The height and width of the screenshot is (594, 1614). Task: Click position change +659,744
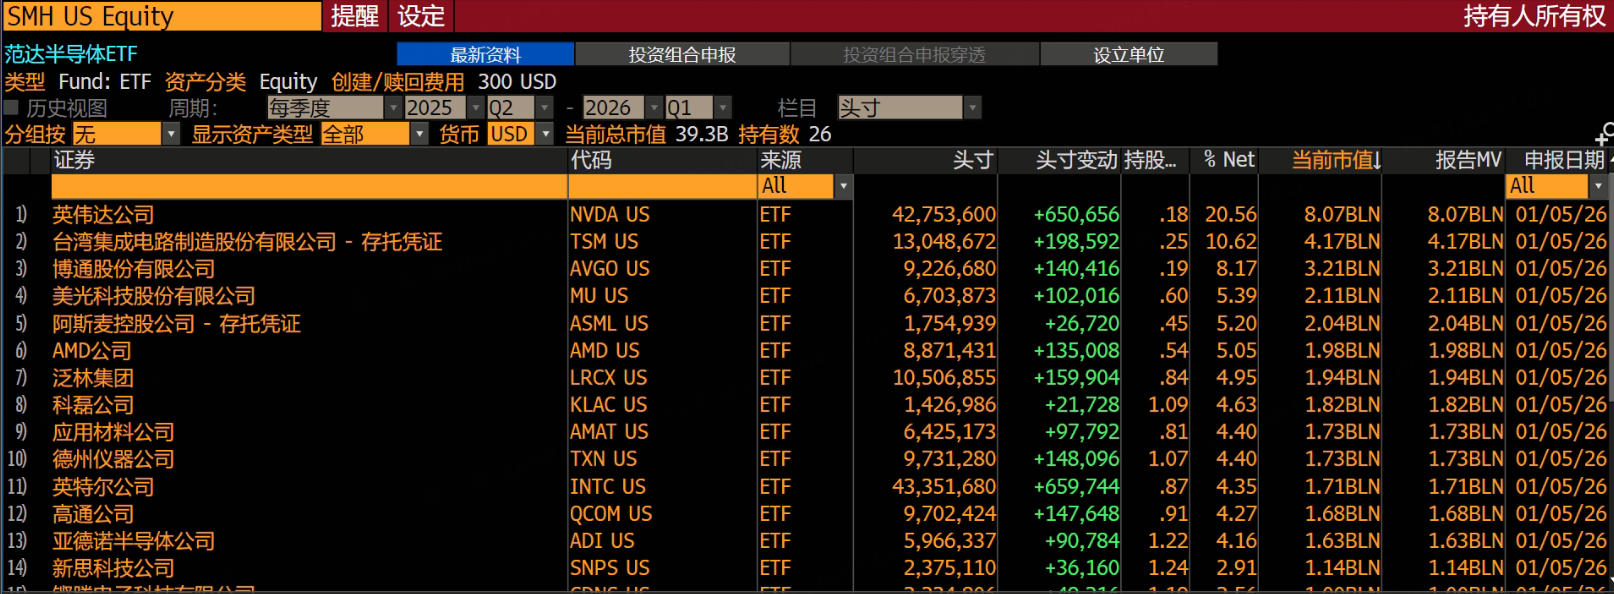point(1076,487)
